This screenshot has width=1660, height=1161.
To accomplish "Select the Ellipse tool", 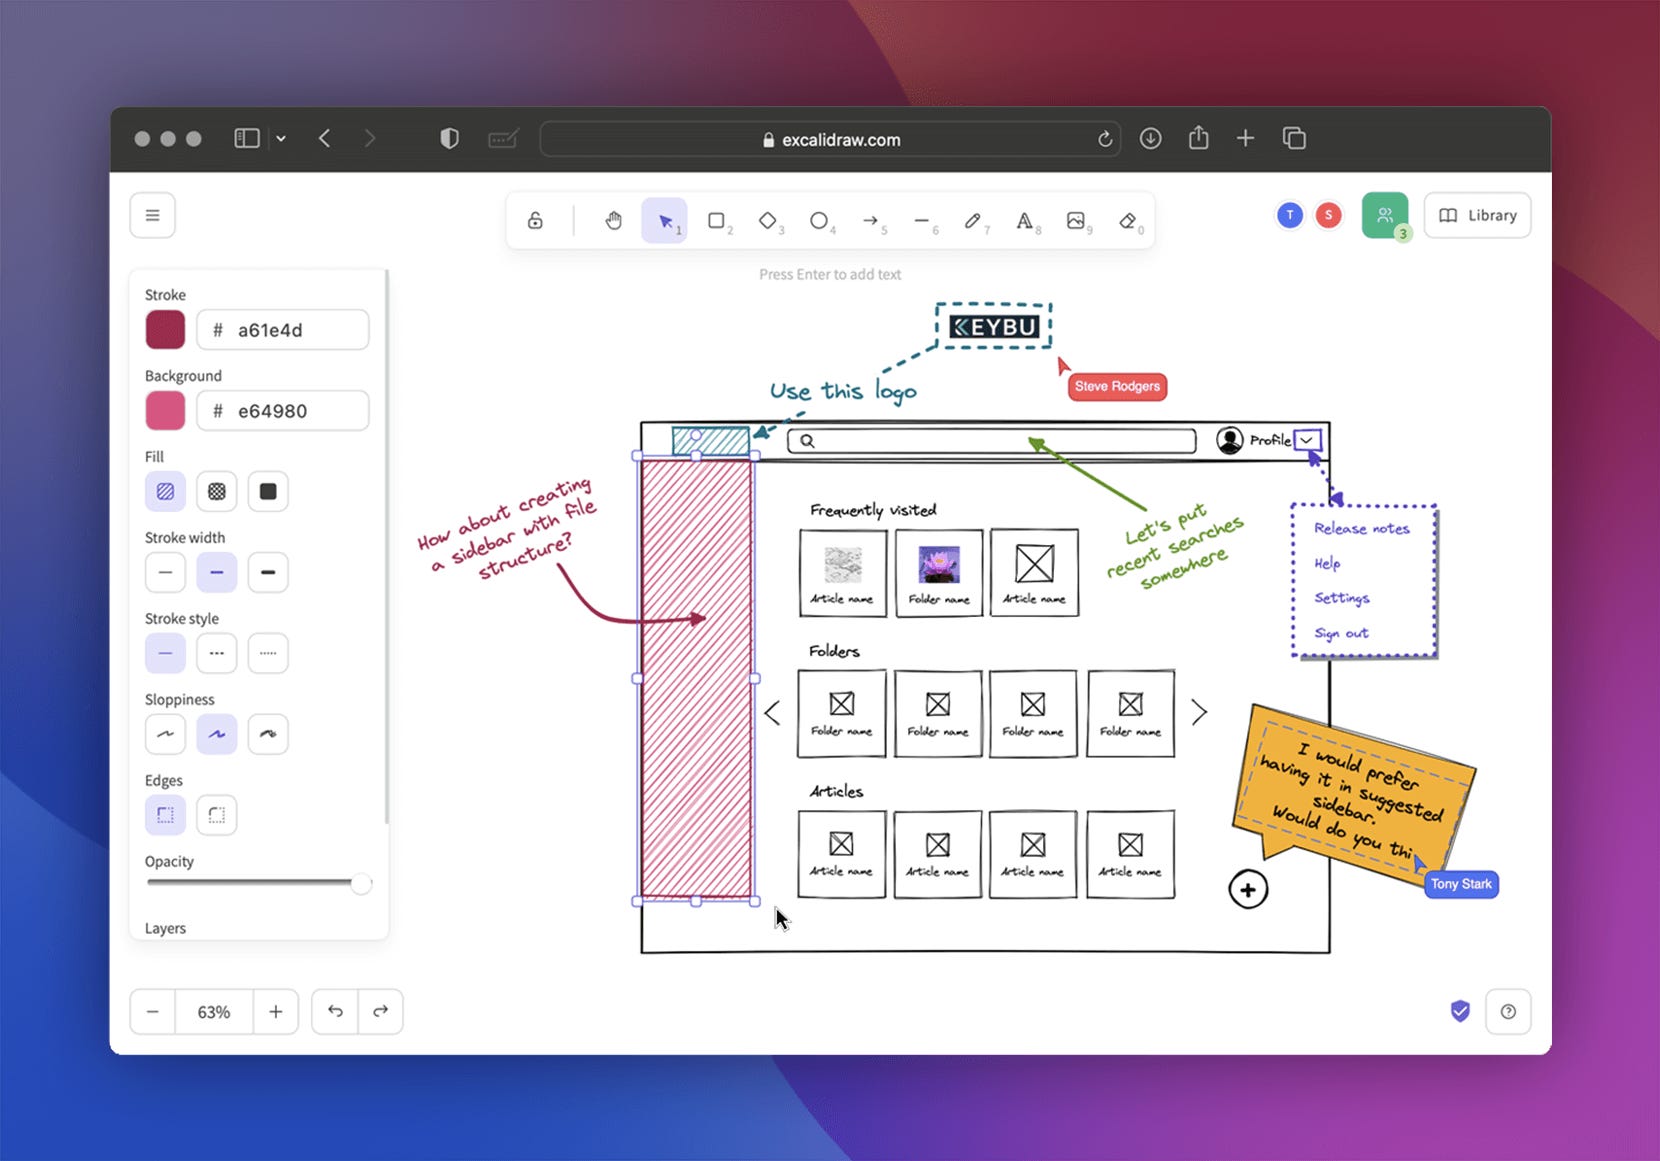I will (820, 220).
